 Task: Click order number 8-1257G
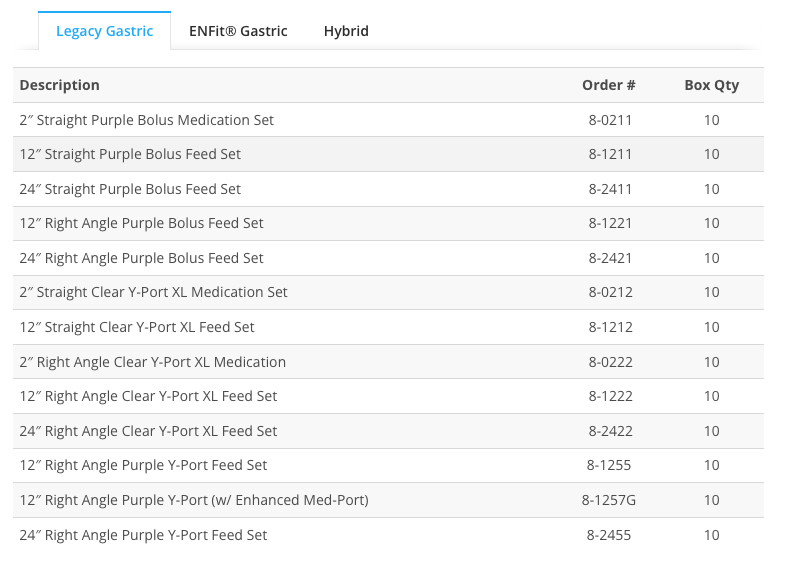click(x=610, y=500)
